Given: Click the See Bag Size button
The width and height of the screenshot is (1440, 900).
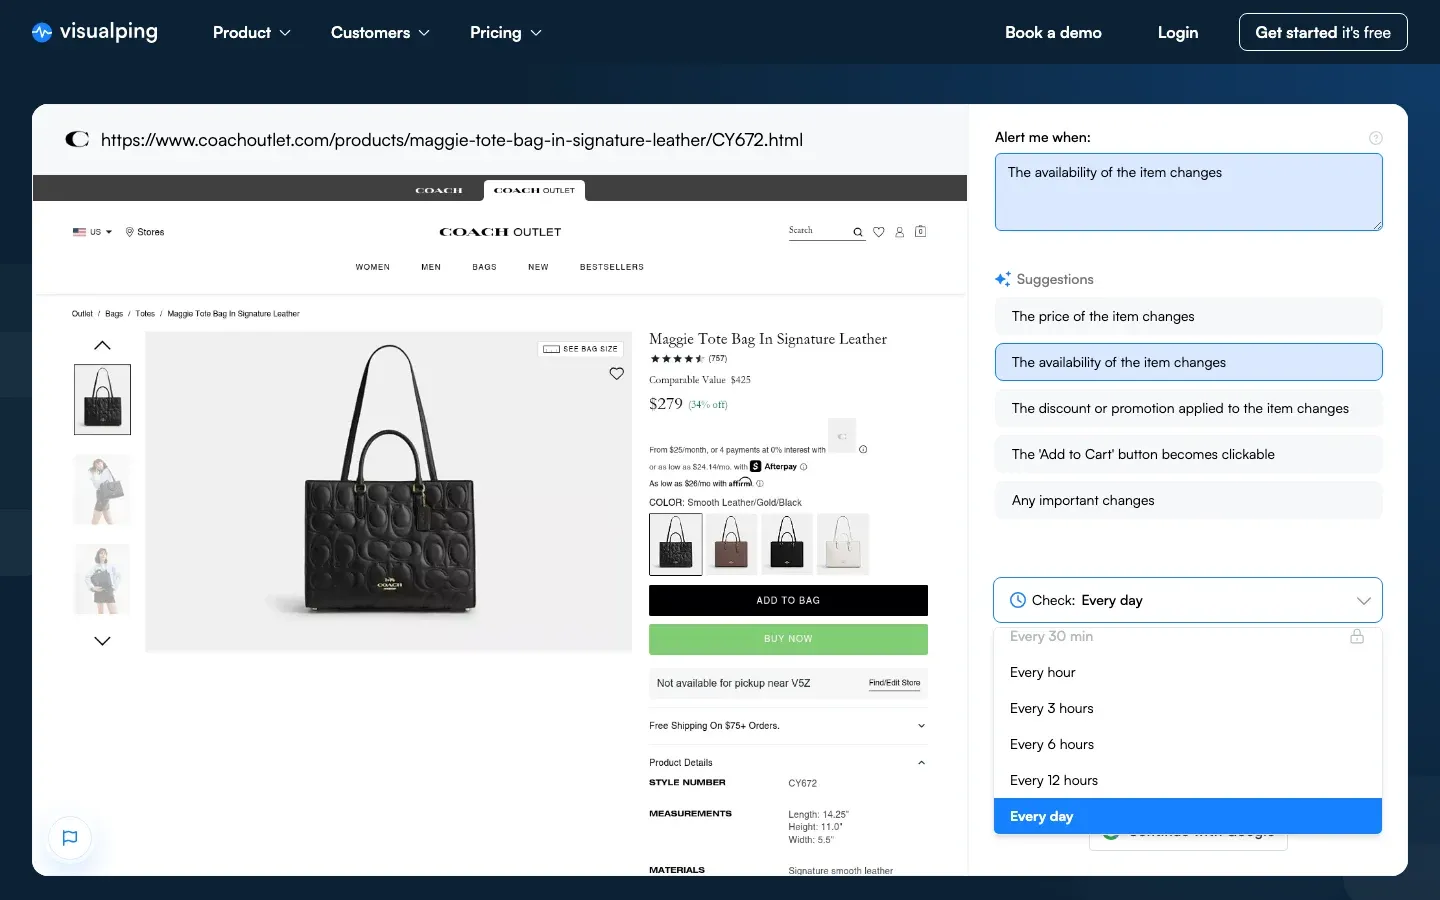Looking at the screenshot, I should pyautogui.click(x=581, y=349).
